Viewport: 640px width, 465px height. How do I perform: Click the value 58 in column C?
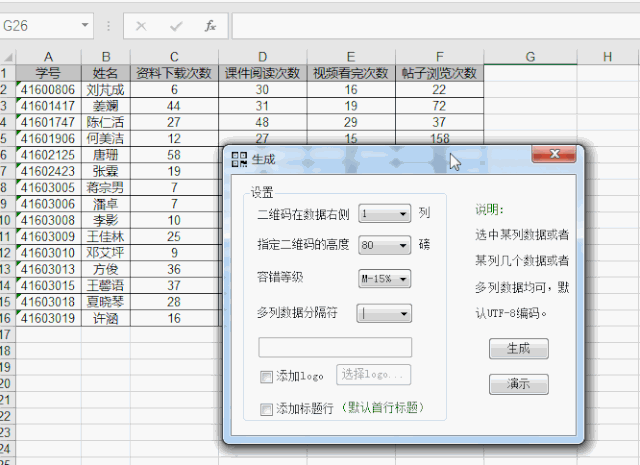174,155
